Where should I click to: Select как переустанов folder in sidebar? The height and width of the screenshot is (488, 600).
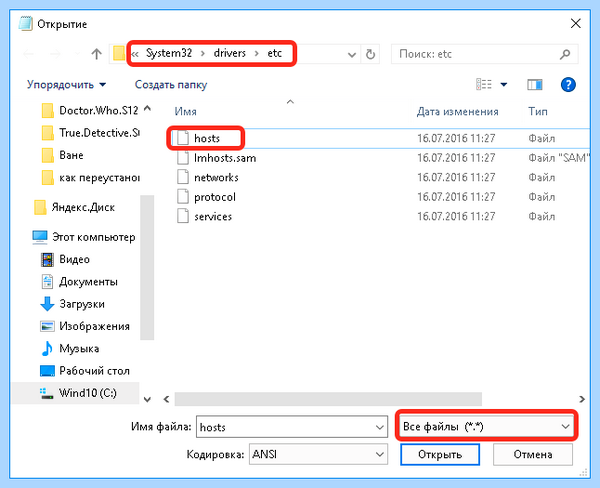pyautogui.click(x=90, y=178)
